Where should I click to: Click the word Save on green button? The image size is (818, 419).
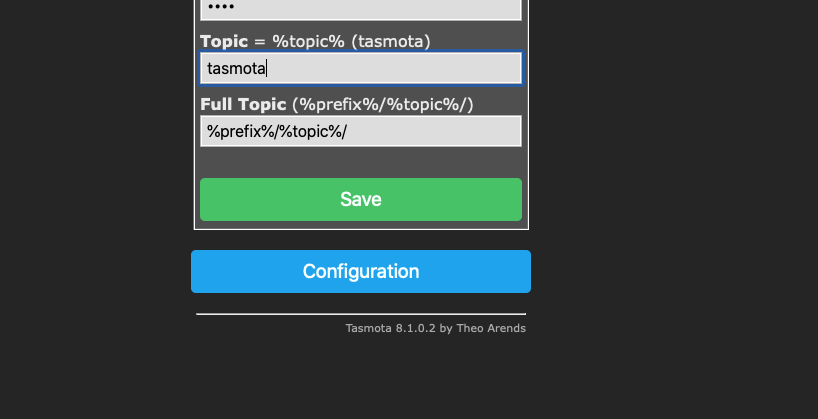(x=360, y=199)
